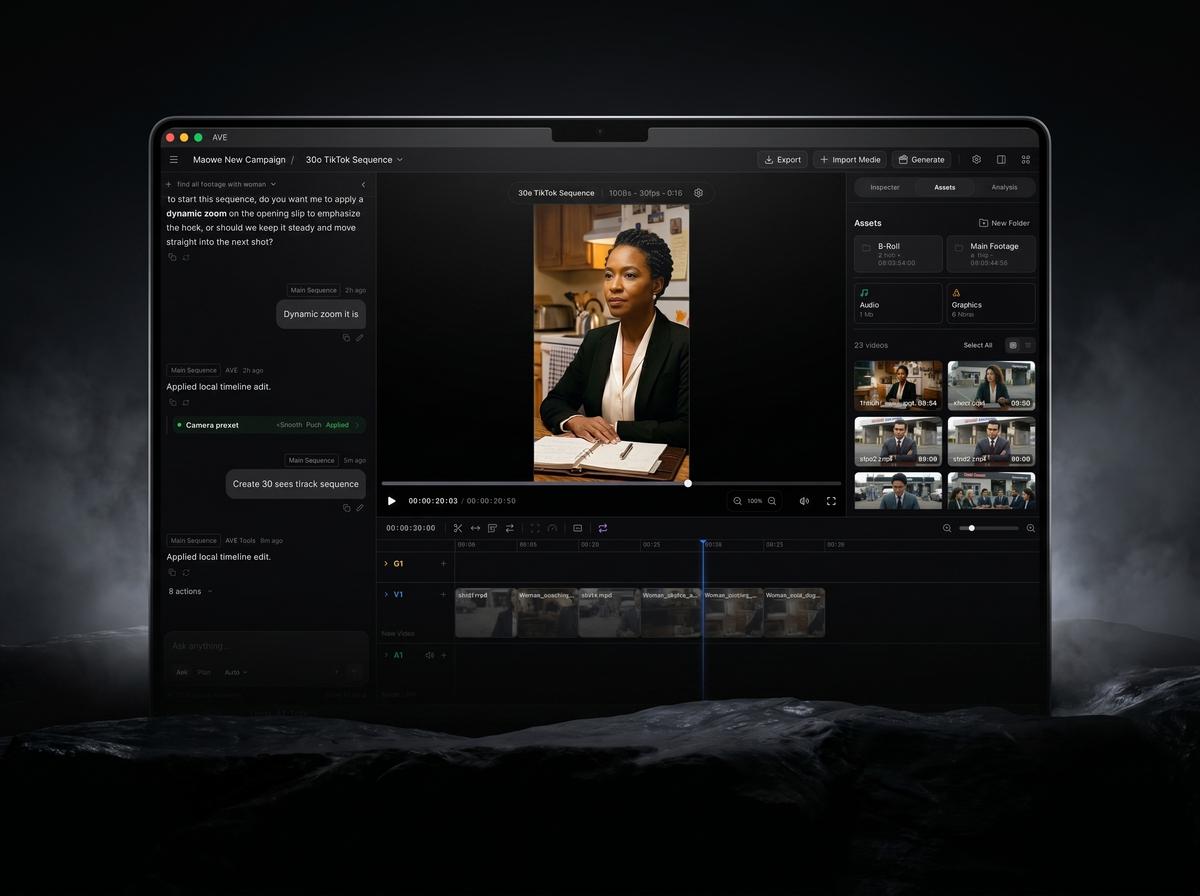Toggle the purple loop icon
Image resolution: width=1200 pixels, height=896 pixels.
[x=603, y=528]
